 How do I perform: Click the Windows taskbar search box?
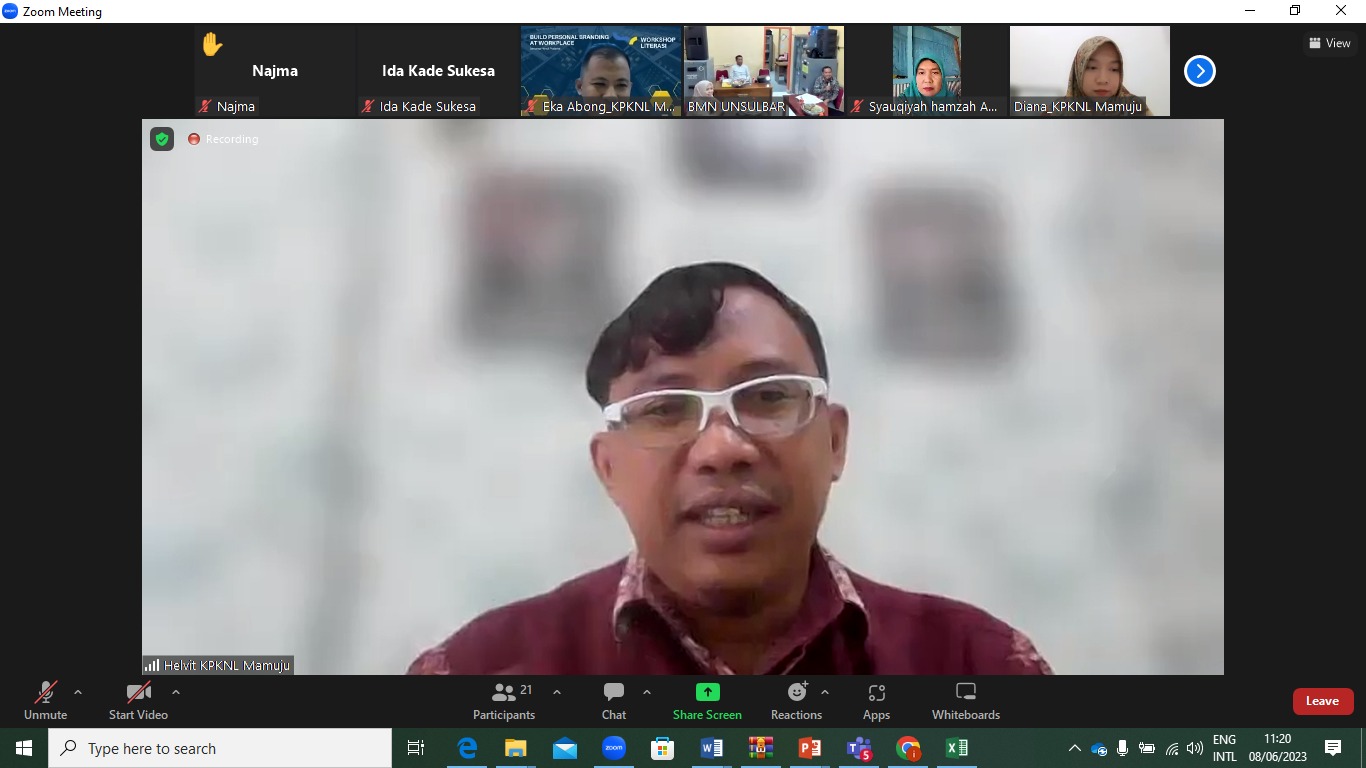pos(220,748)
